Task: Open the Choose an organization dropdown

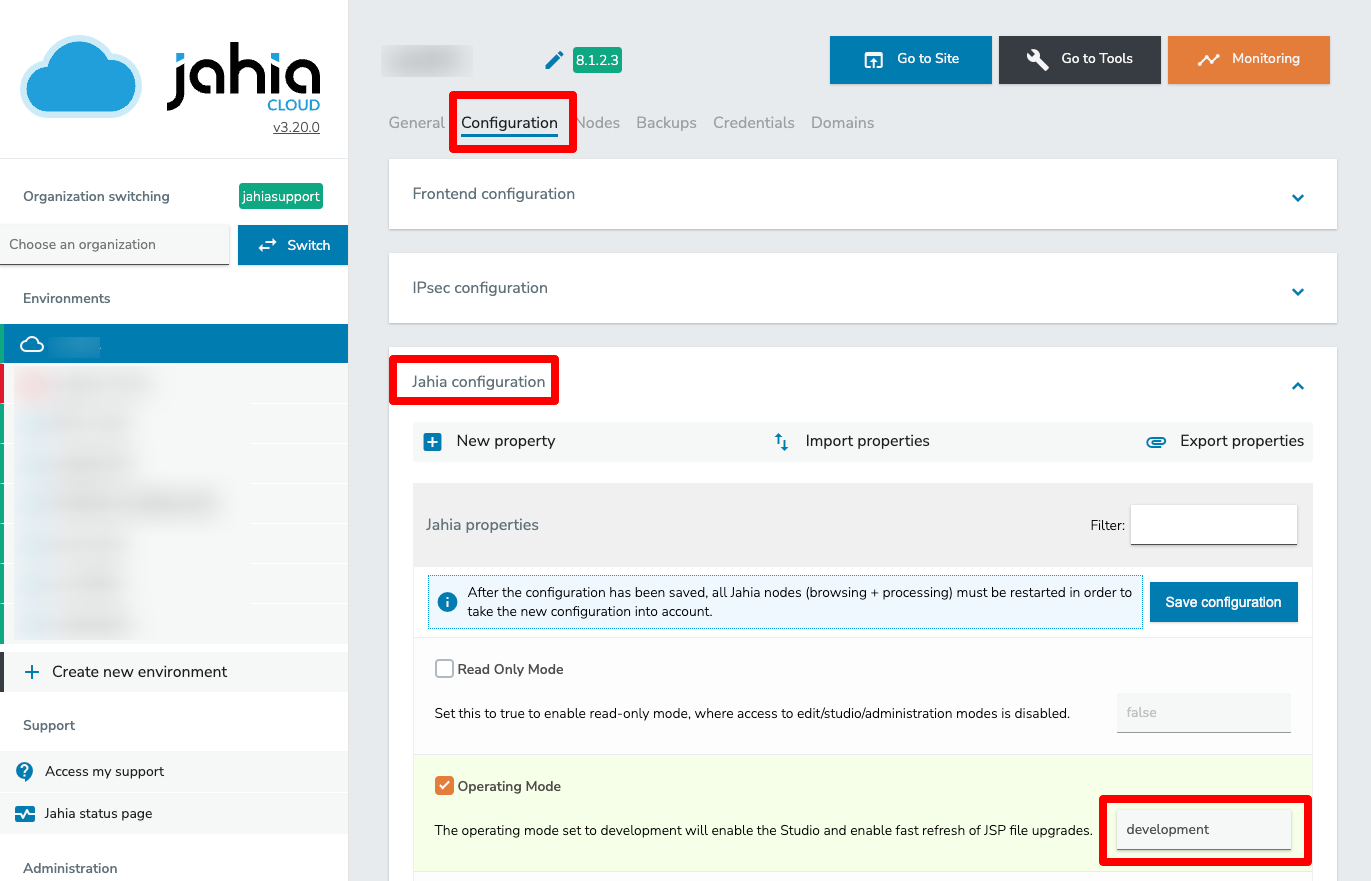Action: coord(115,245)
